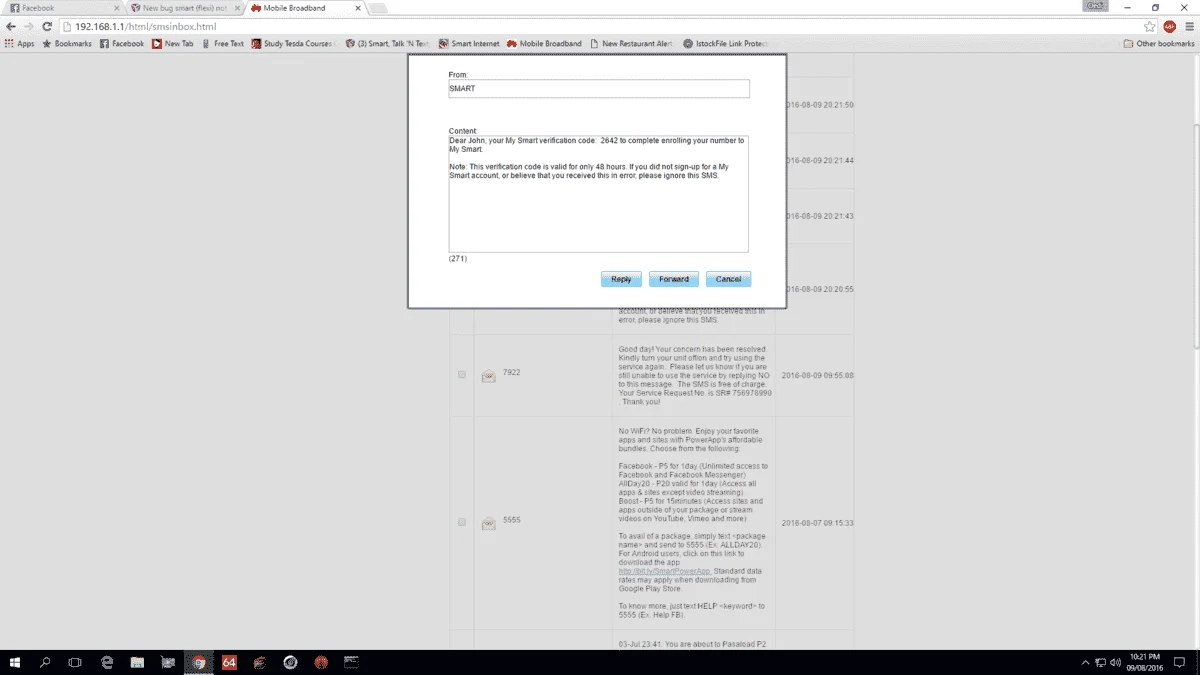Expand the Other bookmarks folder
The width and height of the screenshot is (1200, 675).
pyautogui.click(x=1159, y=44)
